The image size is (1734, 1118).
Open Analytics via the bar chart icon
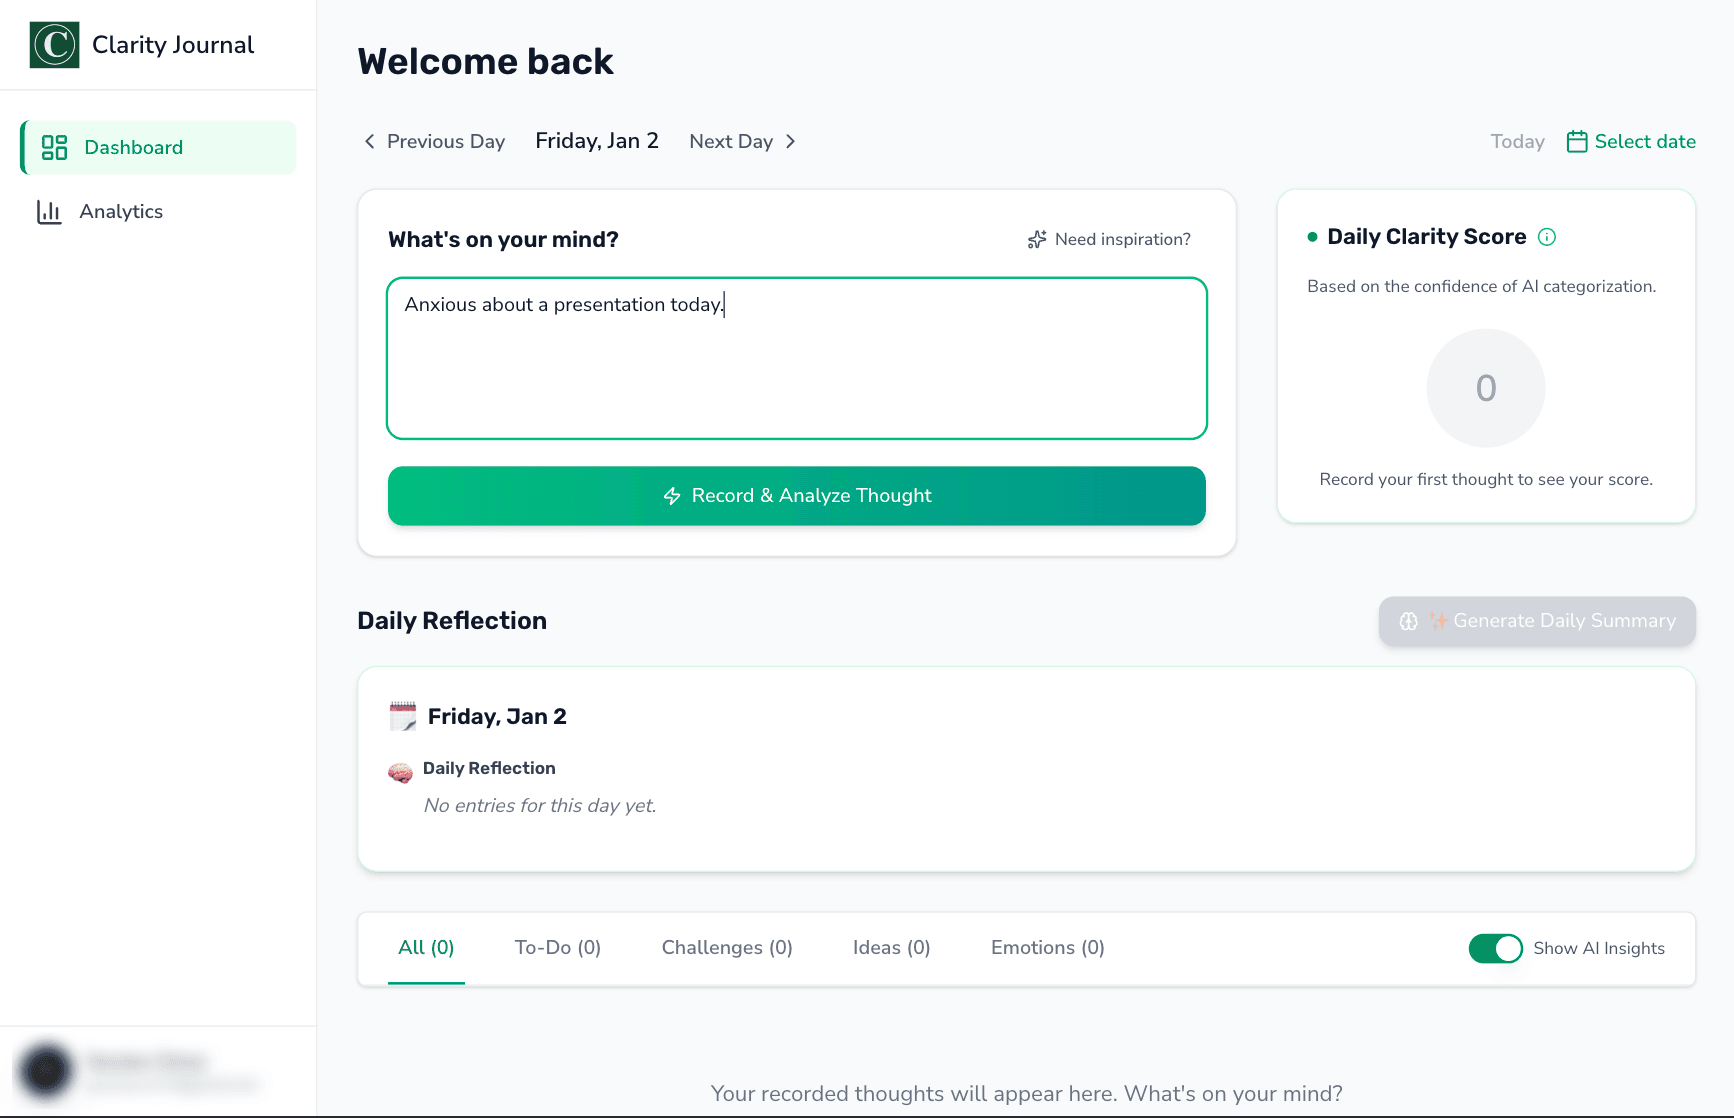click(x=50, y=211)
